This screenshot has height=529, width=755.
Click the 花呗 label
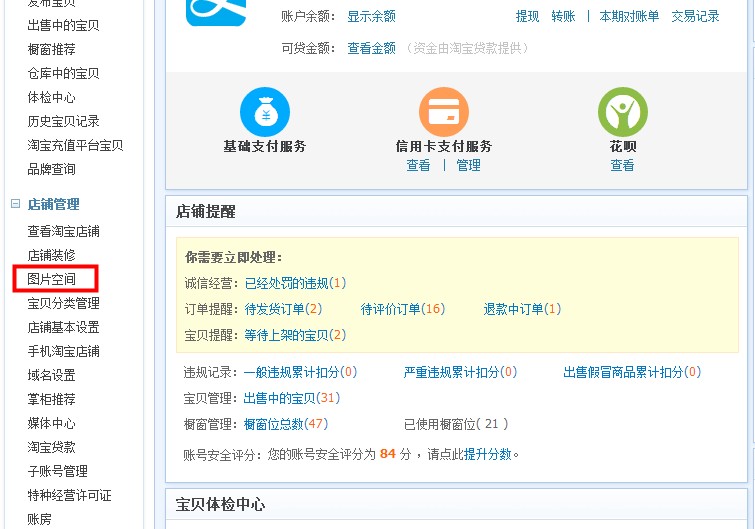623,146
